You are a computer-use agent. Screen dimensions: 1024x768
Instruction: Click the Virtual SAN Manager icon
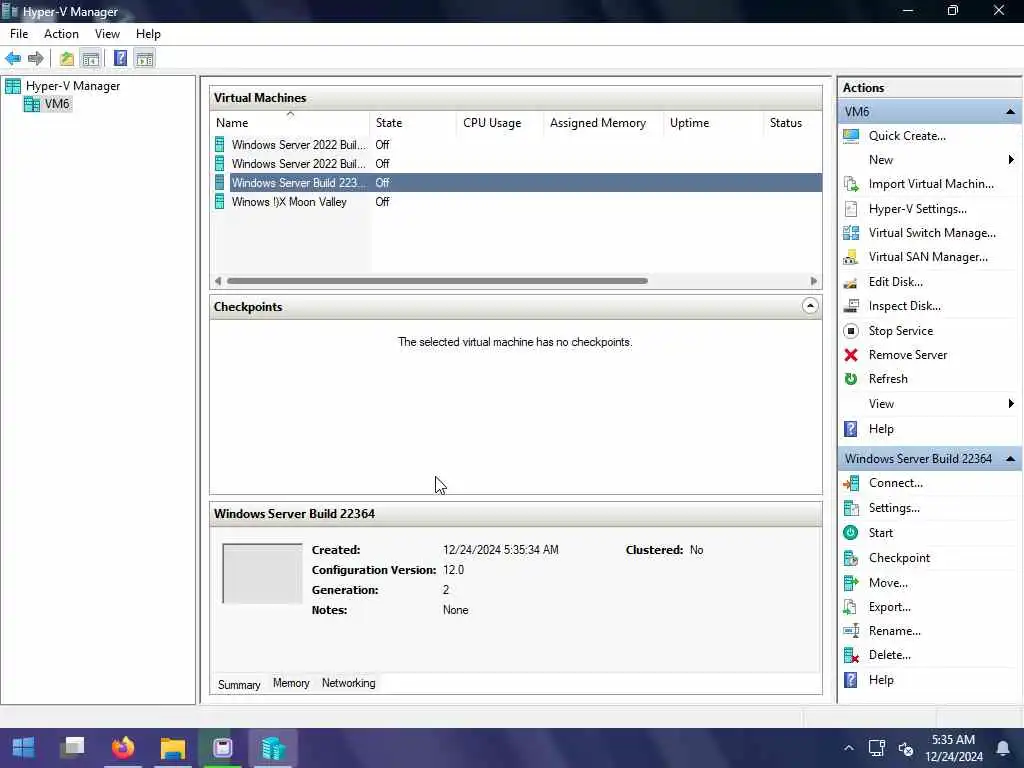pos(851,257)
